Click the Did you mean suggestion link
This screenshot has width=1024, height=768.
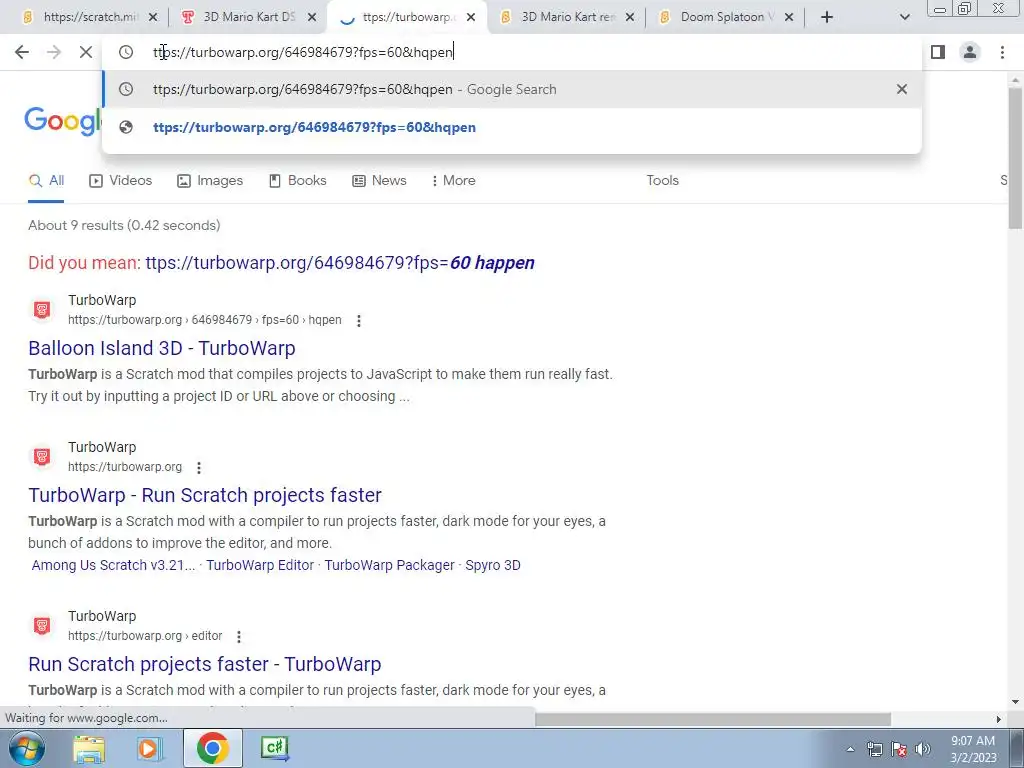(x=340, y=263)
